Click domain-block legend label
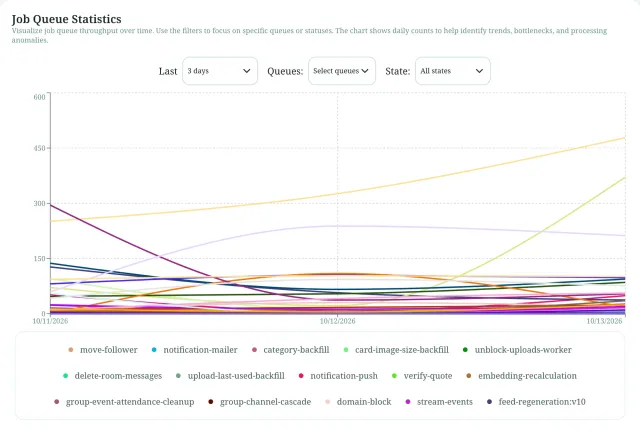Image resolution: width=640 pixels, height=436 pixels. point(364,402)
